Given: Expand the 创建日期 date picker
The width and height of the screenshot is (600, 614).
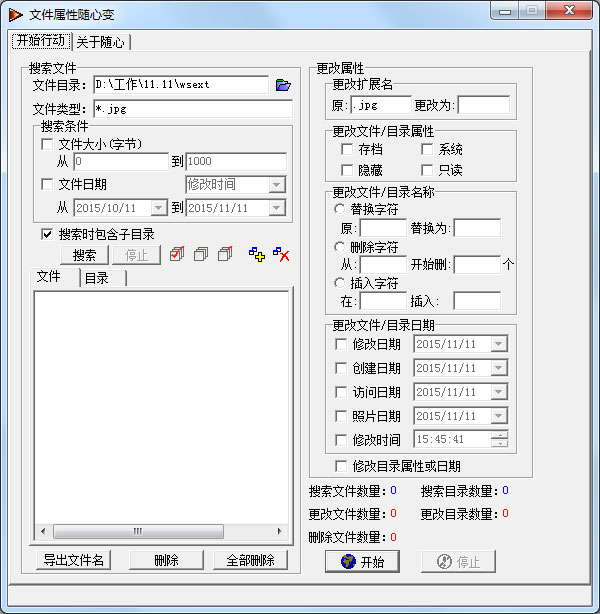Looking at the screenshot, I should [499, 368].
